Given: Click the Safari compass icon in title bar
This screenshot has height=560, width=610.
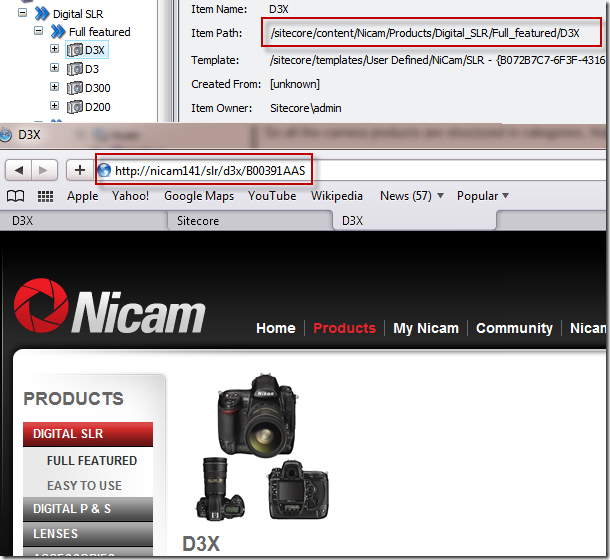Looking at the screenshot, I should (x=6, y=135).
